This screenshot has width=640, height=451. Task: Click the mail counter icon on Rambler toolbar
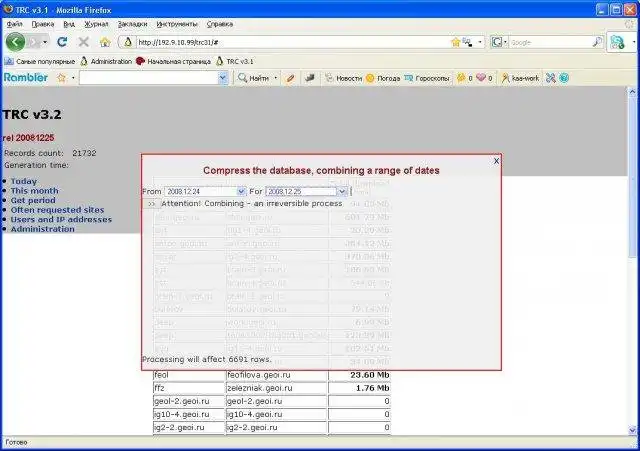click(x=464, y=78)
